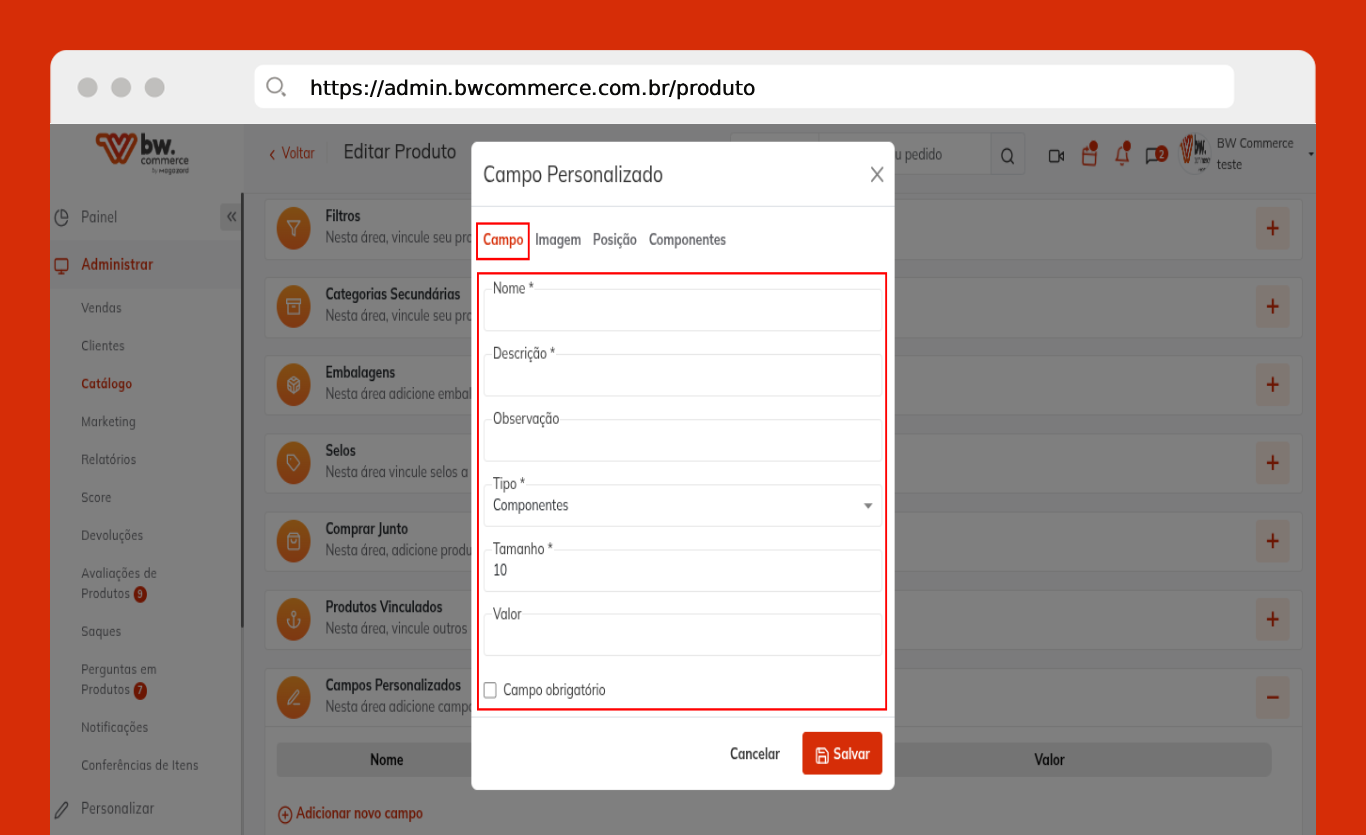This screenshot has width=1366, height=835.
Task: Select Catálogo in the sidebar
Action: point(106,384)
